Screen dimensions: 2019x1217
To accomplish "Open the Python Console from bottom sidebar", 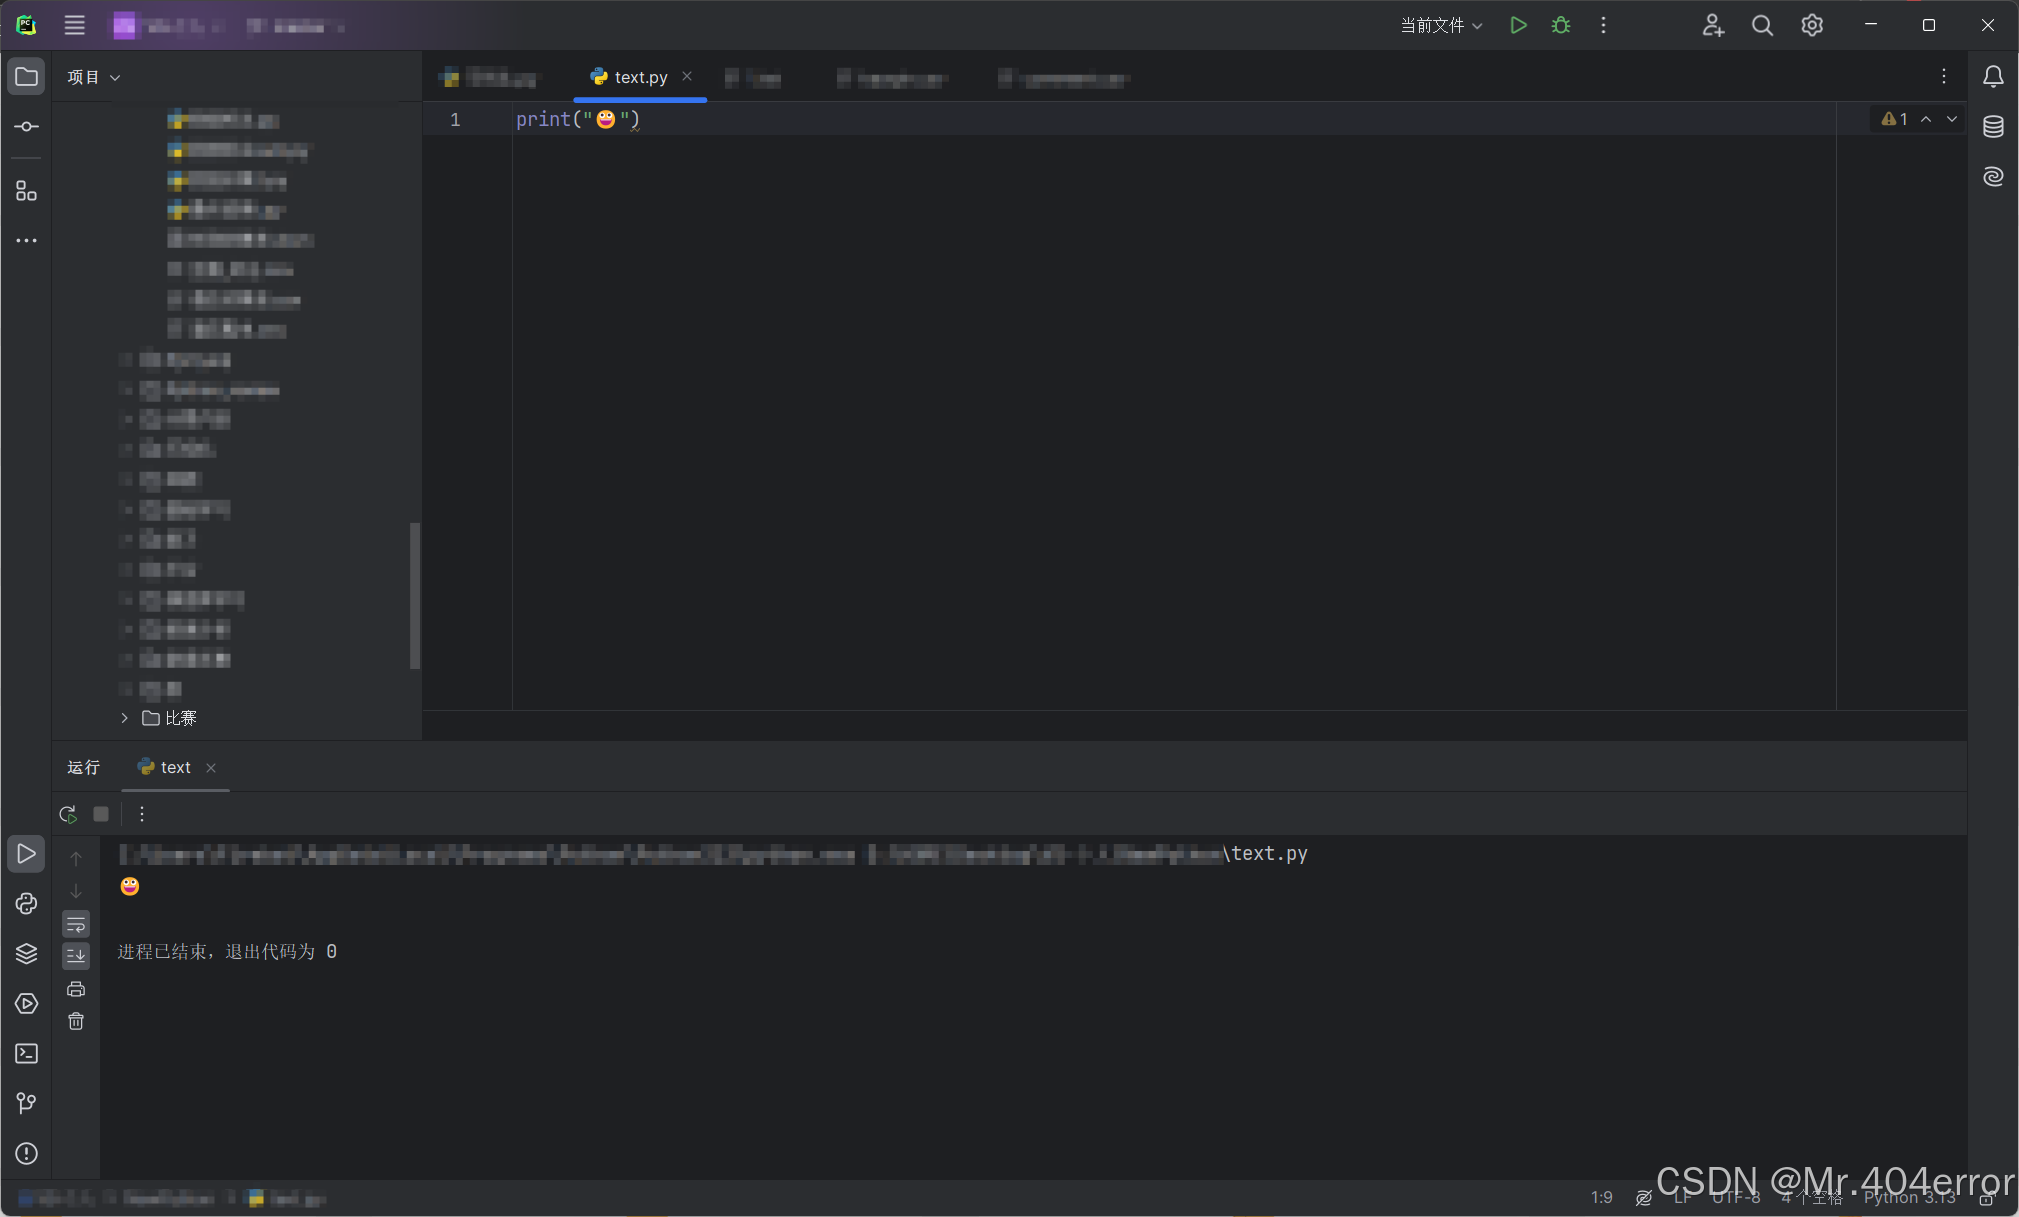I will pos(26,903).
